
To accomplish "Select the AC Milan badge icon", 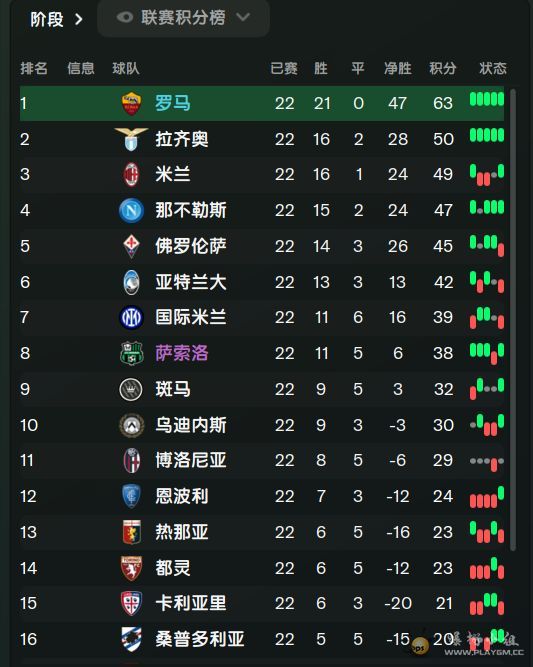I will (x=131, y=174).
